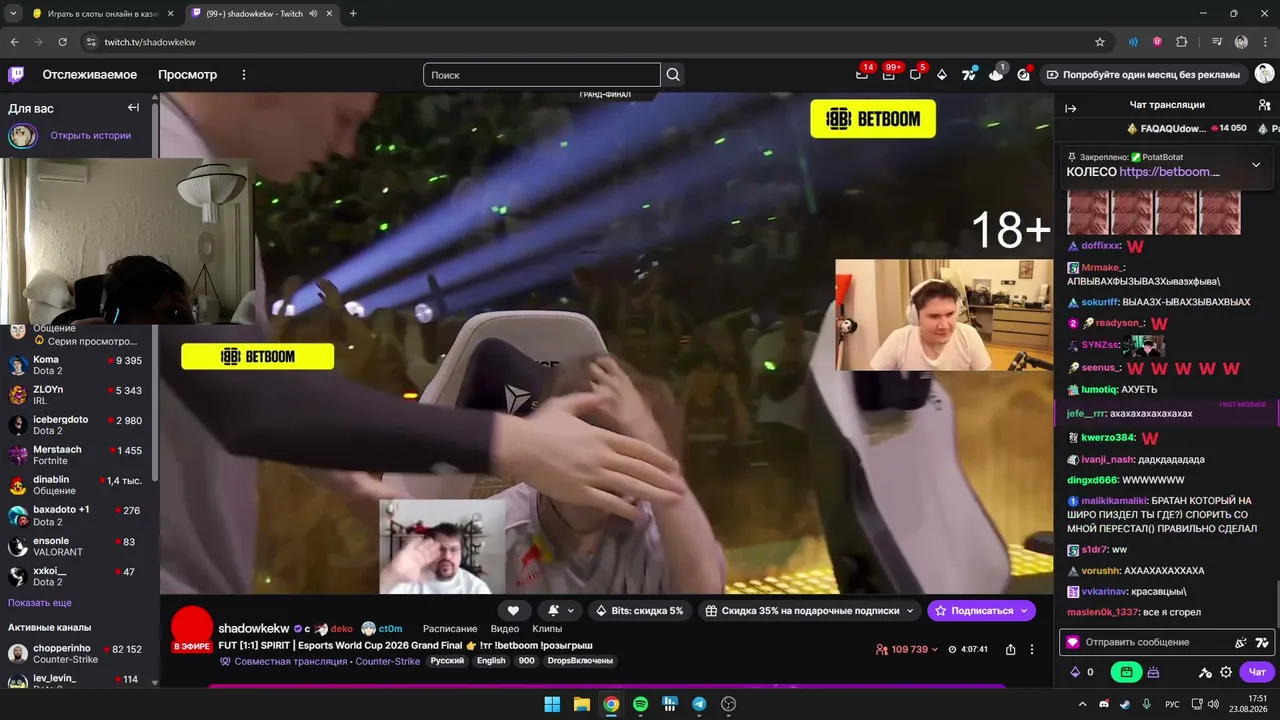1280x720 pixels.
Task: Open the Просмотр tab
Action: click(187, 75)
